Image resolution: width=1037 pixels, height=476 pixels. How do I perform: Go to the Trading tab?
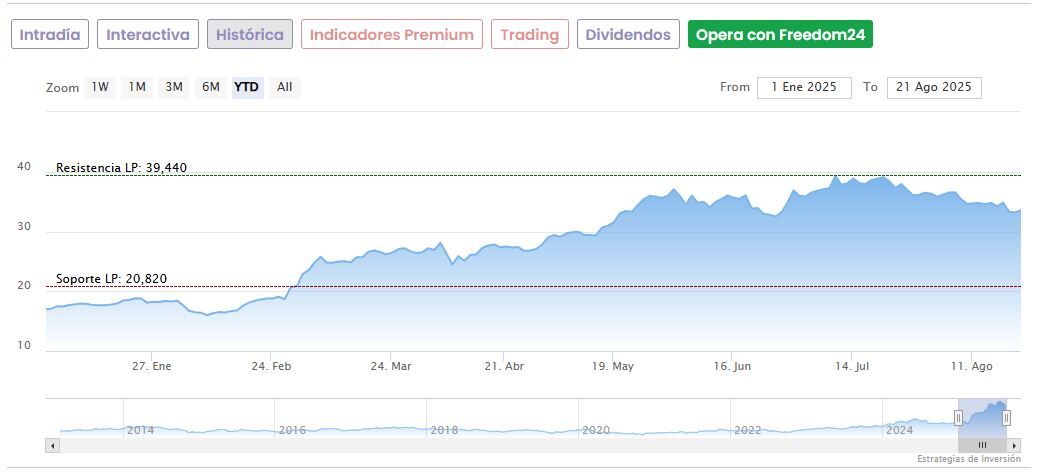[x=530, y=35]
